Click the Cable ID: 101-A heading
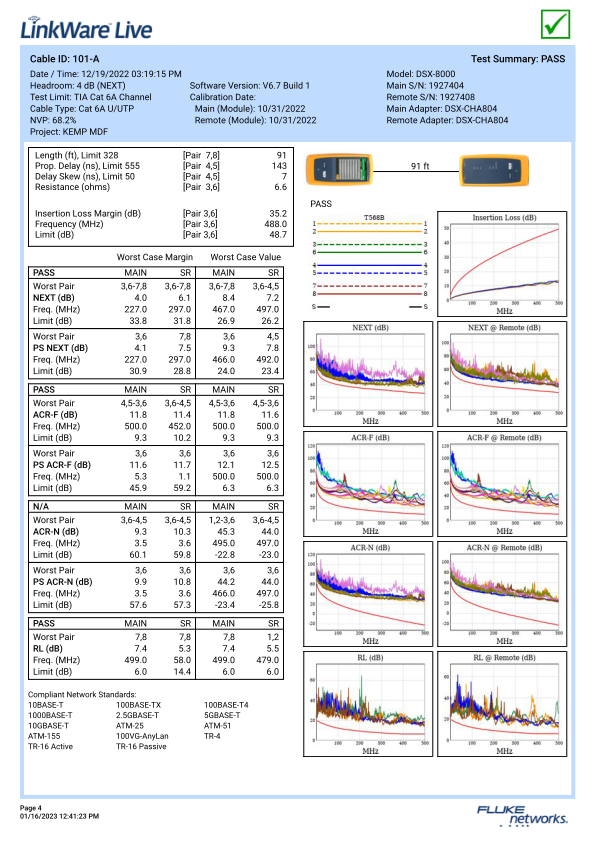 point(64,59)
